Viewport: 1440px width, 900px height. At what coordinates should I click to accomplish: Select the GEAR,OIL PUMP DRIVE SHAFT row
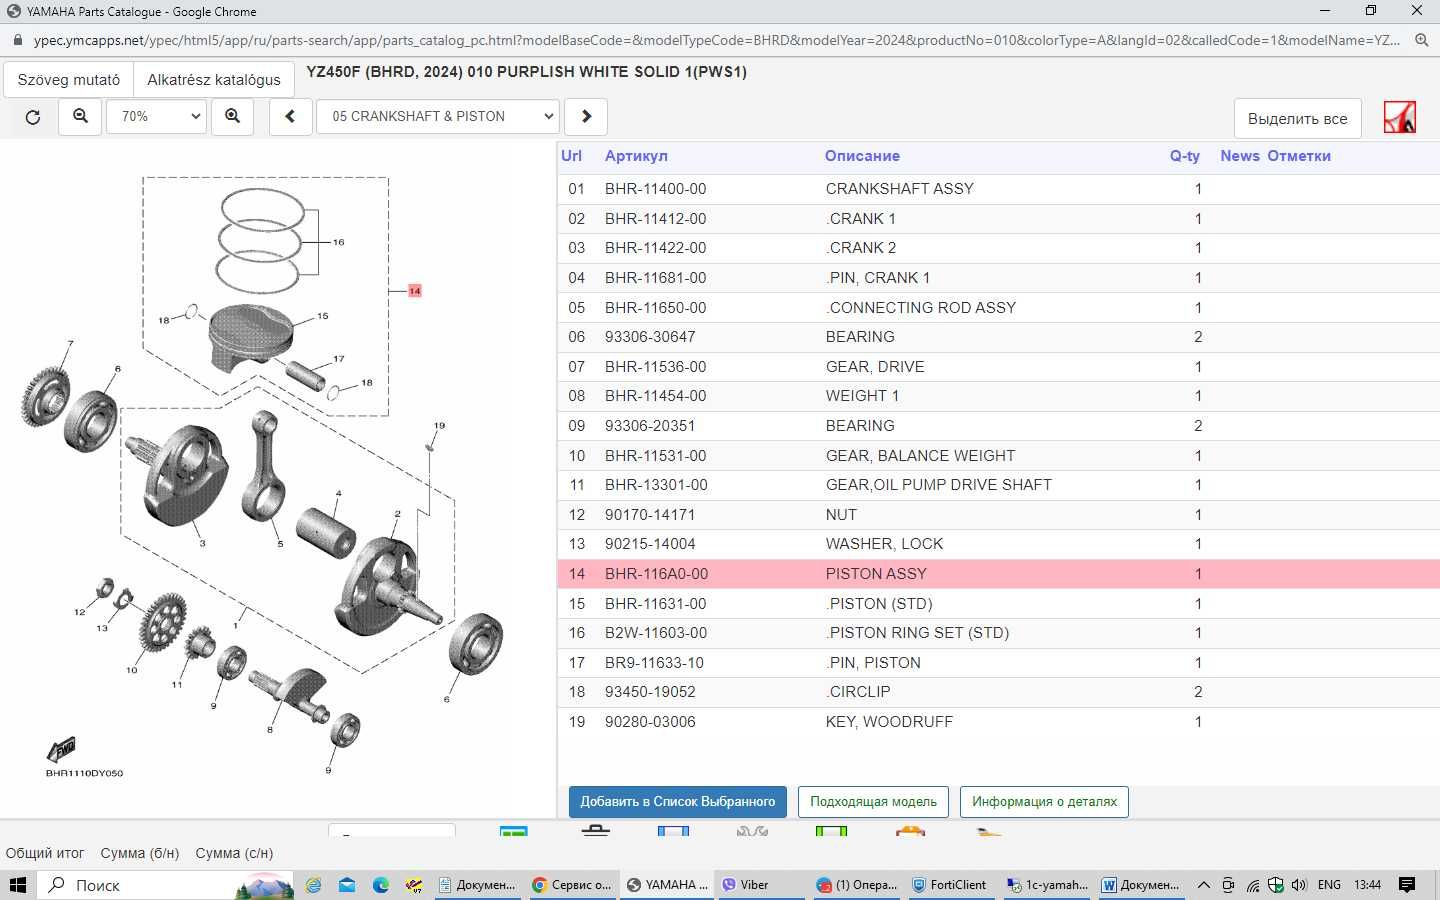998,485
